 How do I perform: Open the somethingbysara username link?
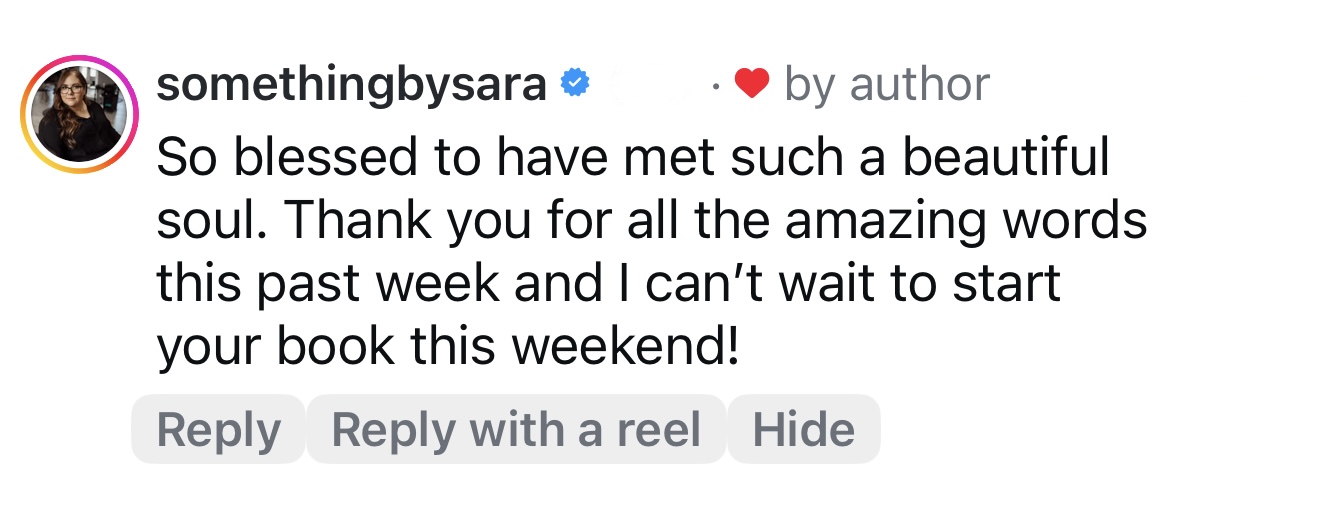point(351,85)
